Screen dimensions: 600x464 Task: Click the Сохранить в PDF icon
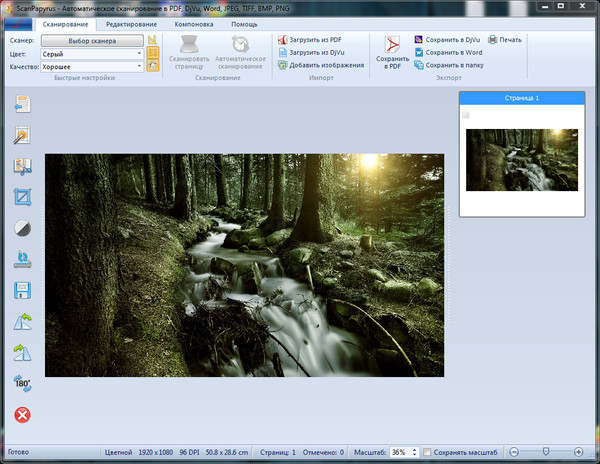pos(393,46)
